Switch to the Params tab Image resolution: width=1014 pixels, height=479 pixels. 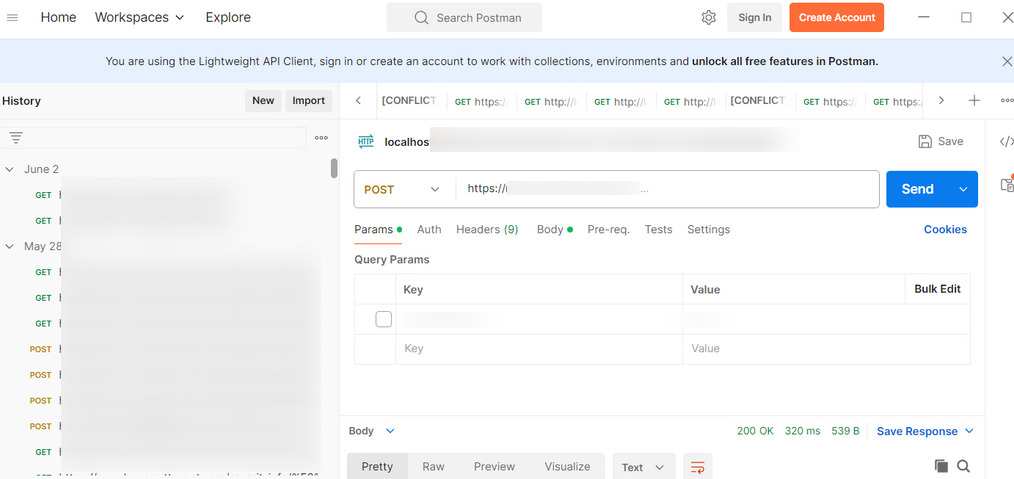point(378,229)
